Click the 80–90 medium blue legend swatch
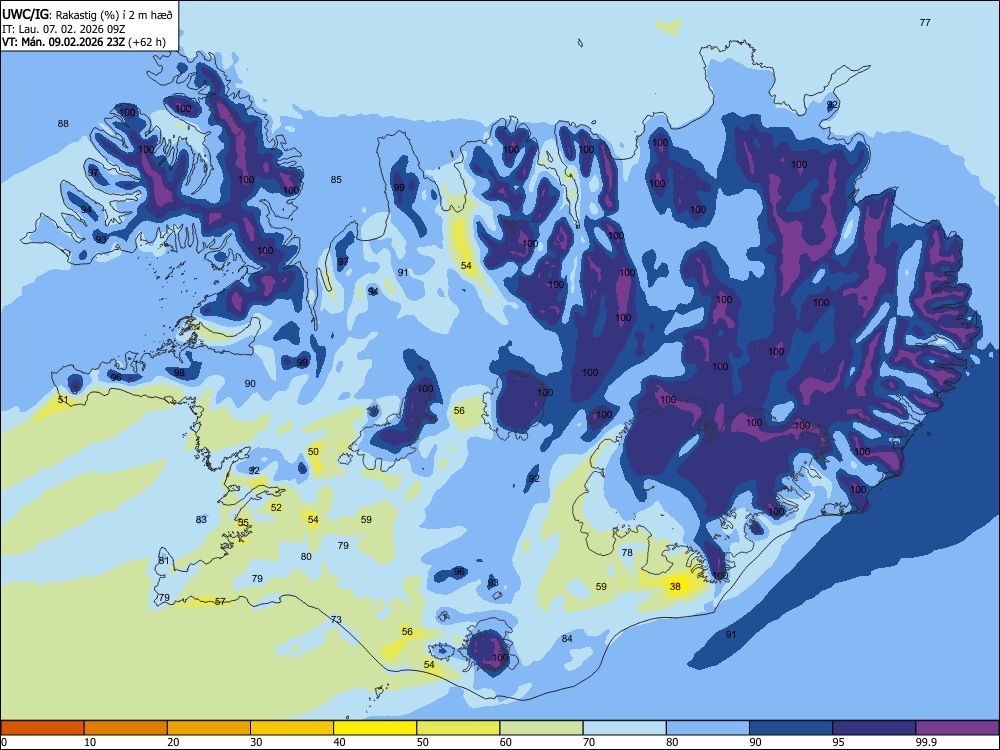 (x=708, y=728)
